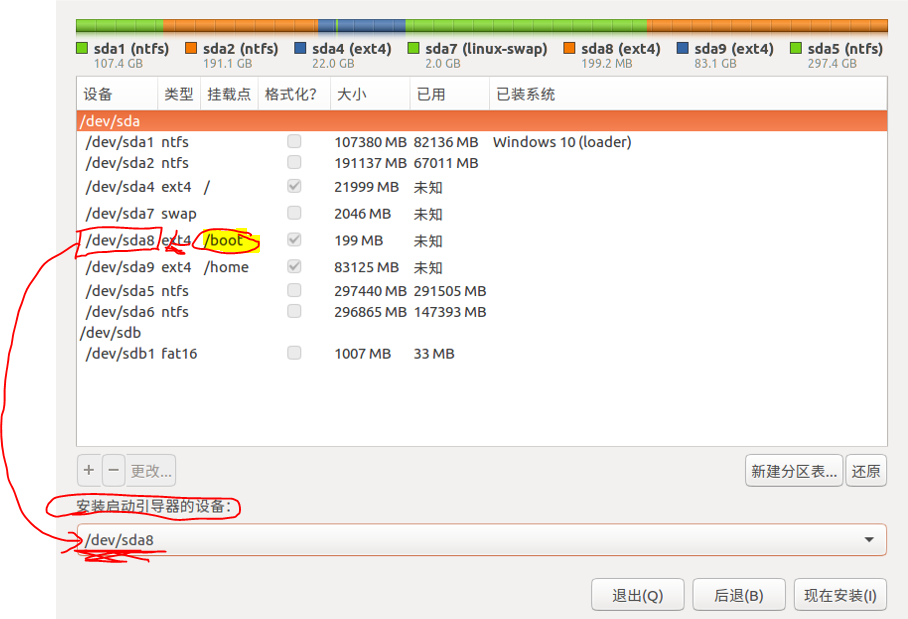The image size is (908, 619).
Task: Toggle format checkbox for /dev/sda8 boot
Action: pos(294,240)
